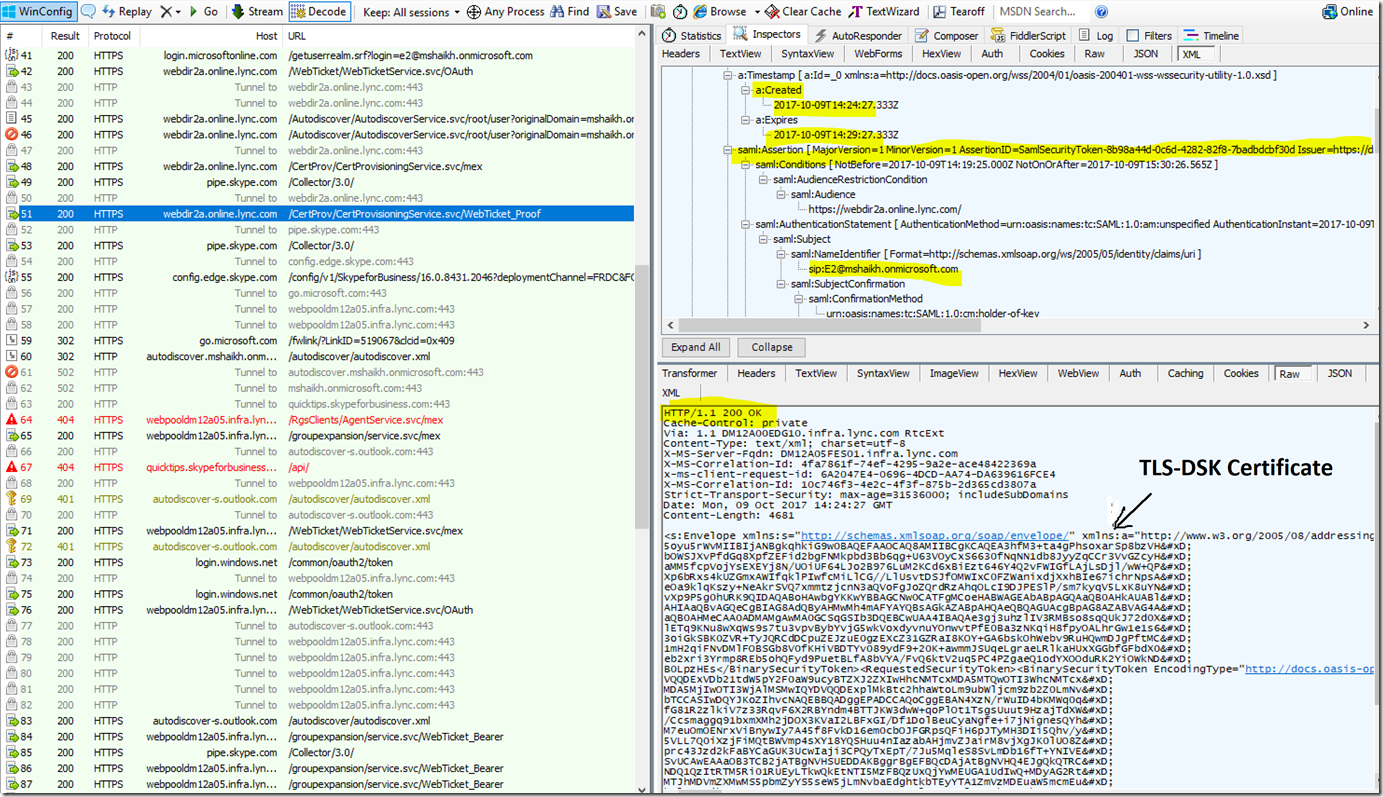Viewport: 1383px width, 797px height.
Task: Replay the selected session
Action: click(x=126, y=11)
